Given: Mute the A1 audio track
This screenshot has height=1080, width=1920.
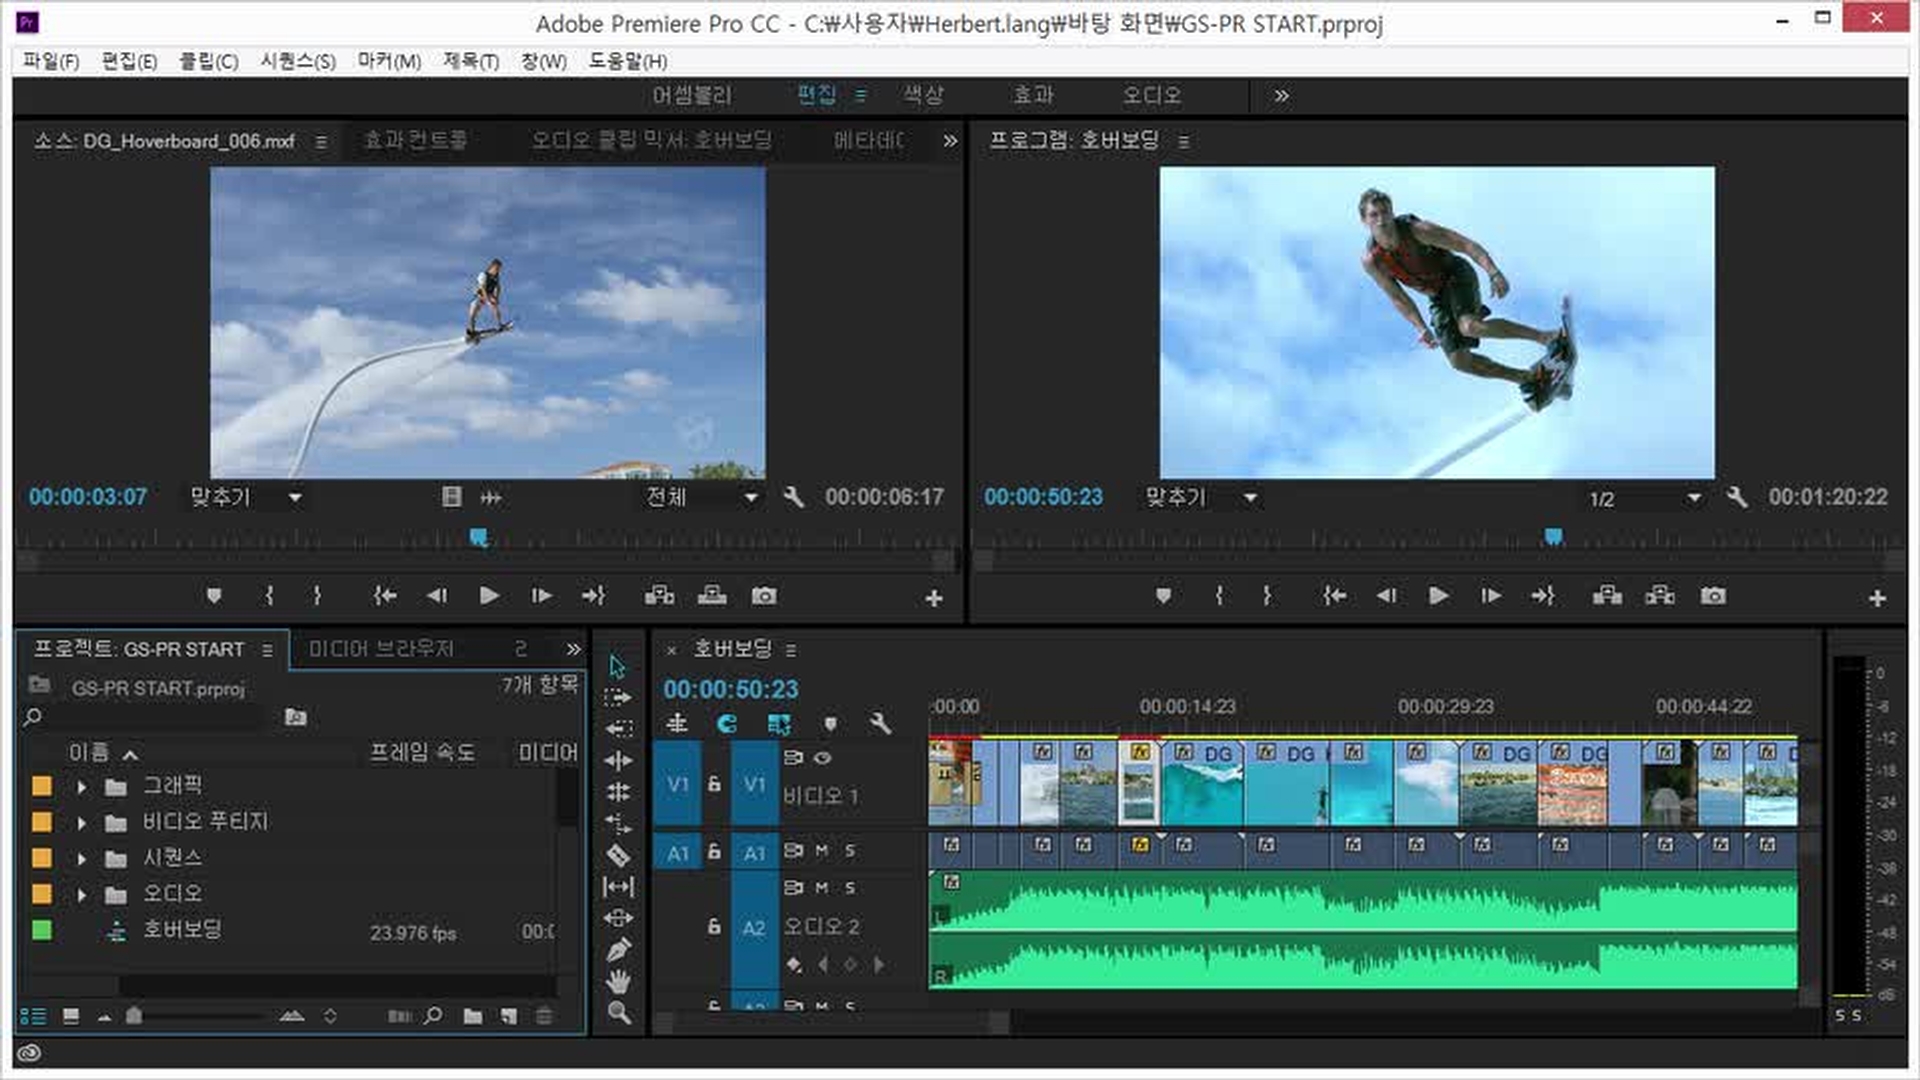Looking at the screenshot, I should pos(821,850).
